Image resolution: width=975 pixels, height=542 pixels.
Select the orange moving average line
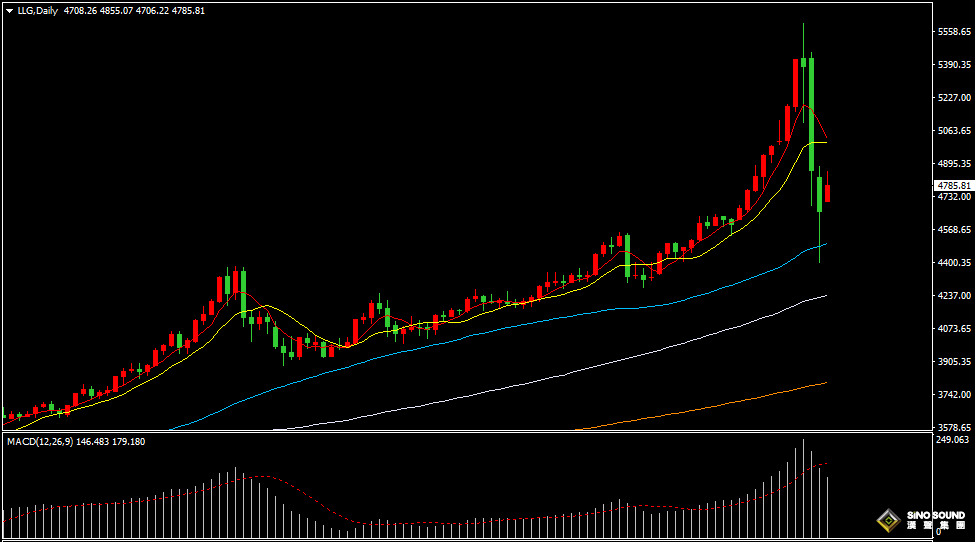(x=700, y=407)
